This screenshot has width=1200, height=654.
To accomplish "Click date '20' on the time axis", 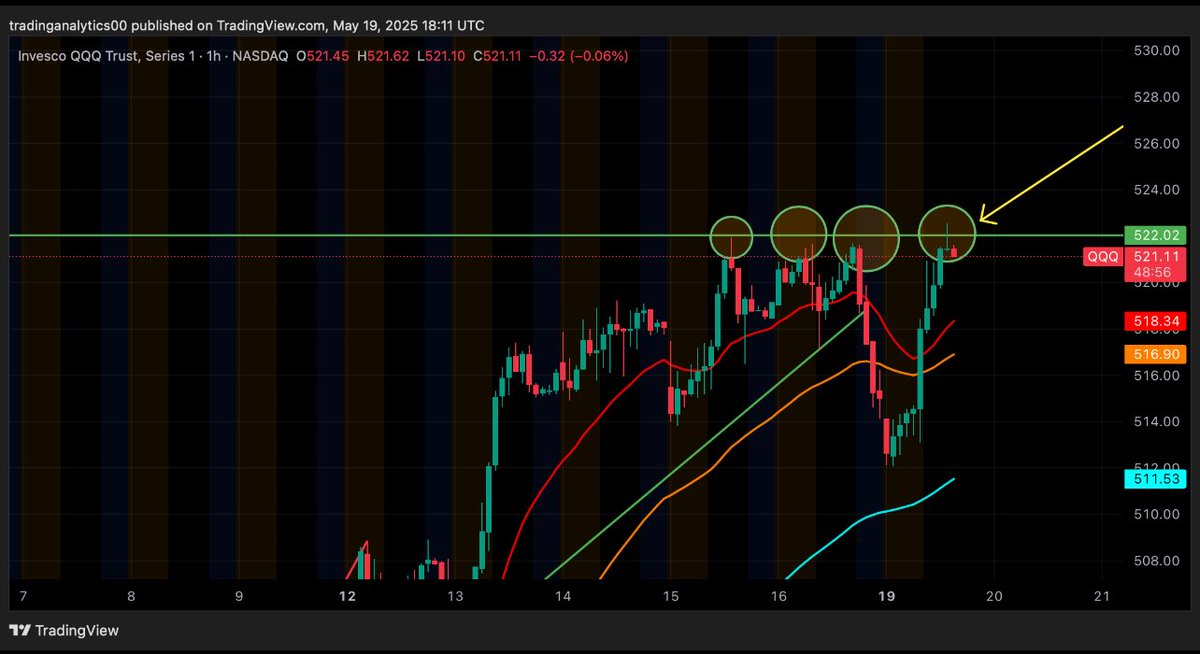I will point(994,596).
